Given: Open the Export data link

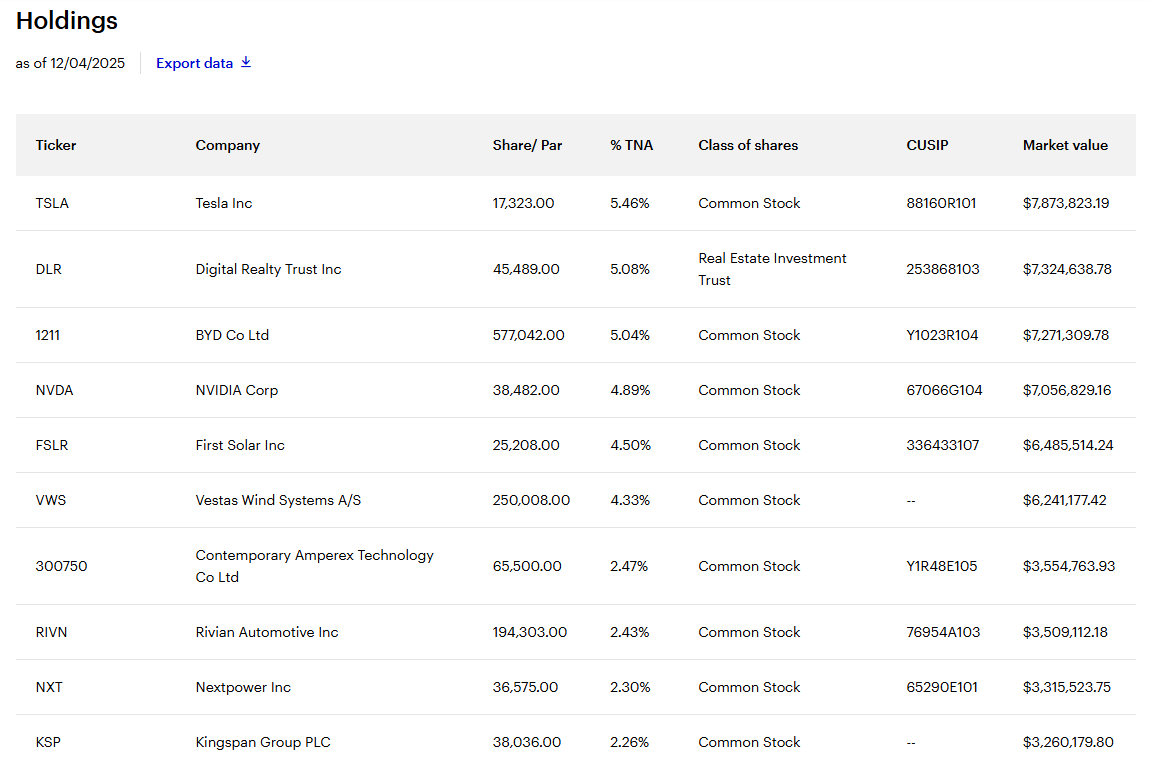Looking at the screenshot, I should click(194, 63).
